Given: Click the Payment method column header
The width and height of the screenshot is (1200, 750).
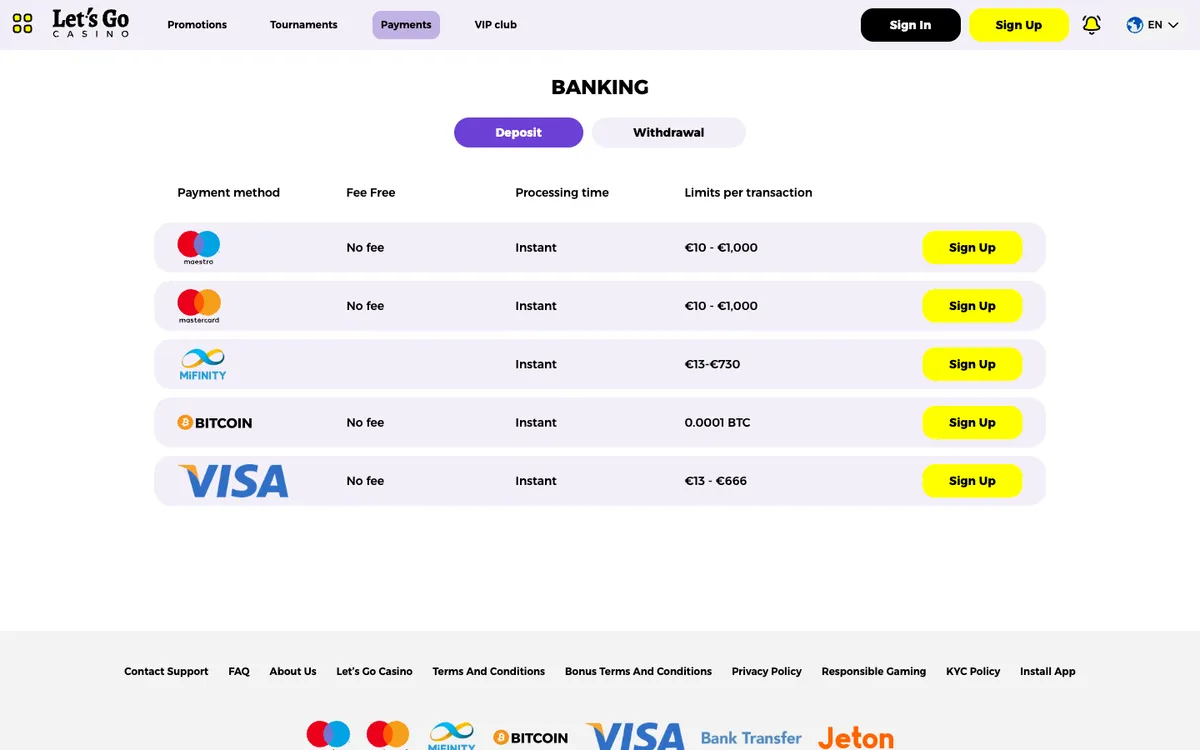Looking at the screenshot, I should point(229,192).
